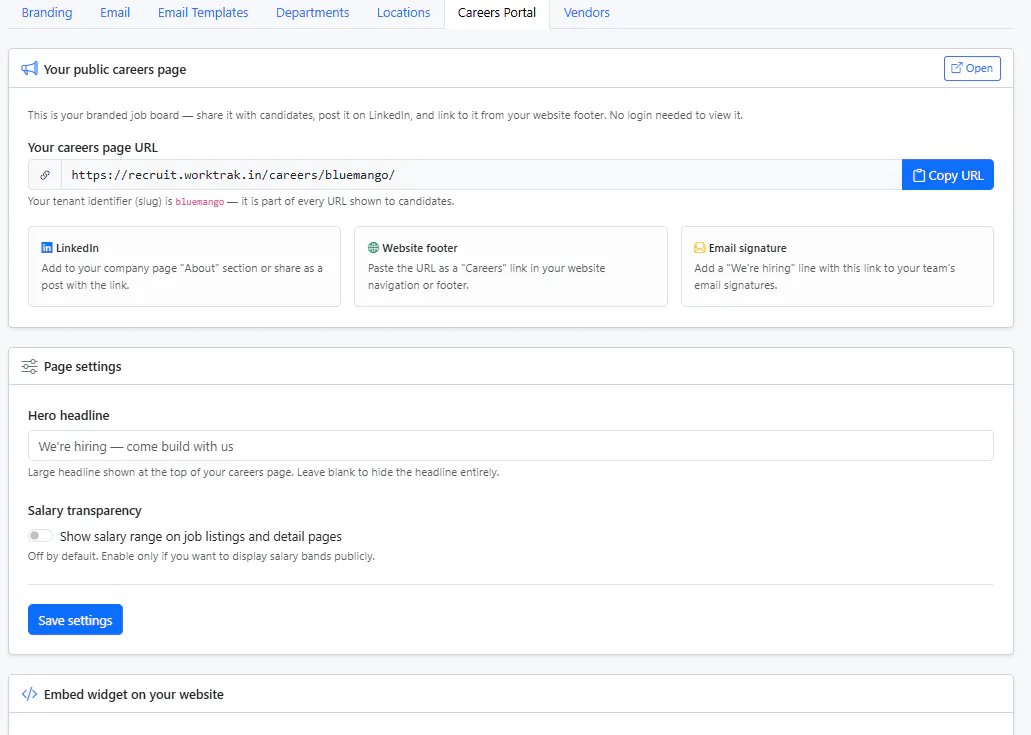The height and width of the screenshot is (735, 1031).
Task: Click the Website footer card
Action: click(511, 266)
